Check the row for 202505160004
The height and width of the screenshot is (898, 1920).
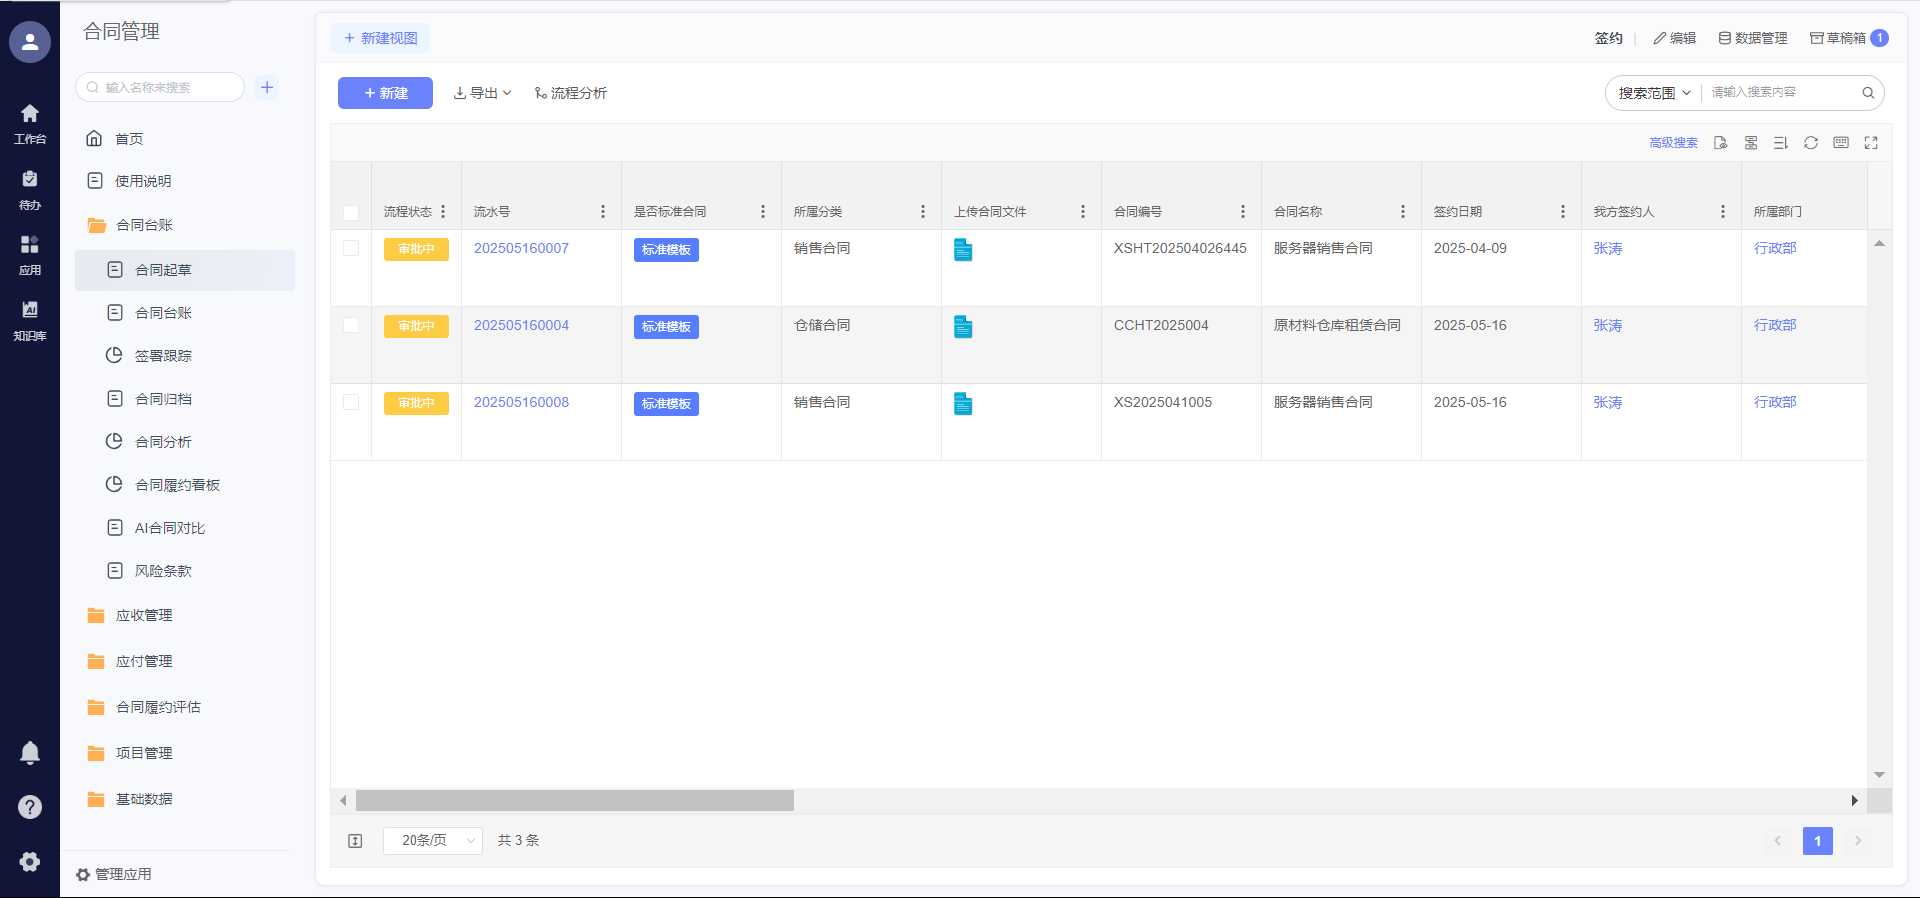[x=351, y=325]
